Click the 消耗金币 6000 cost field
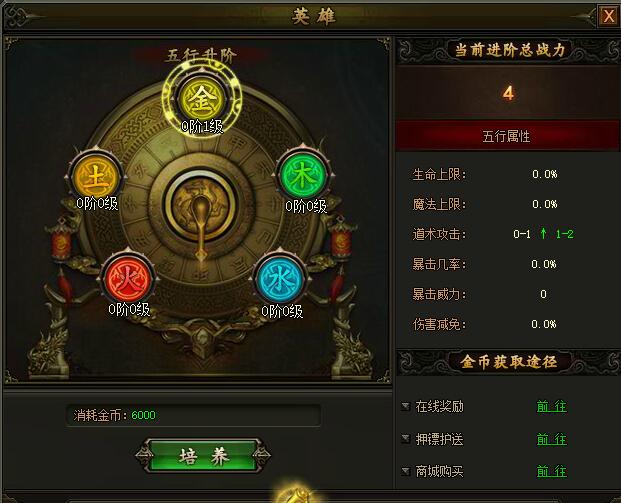 pos(194,415)
